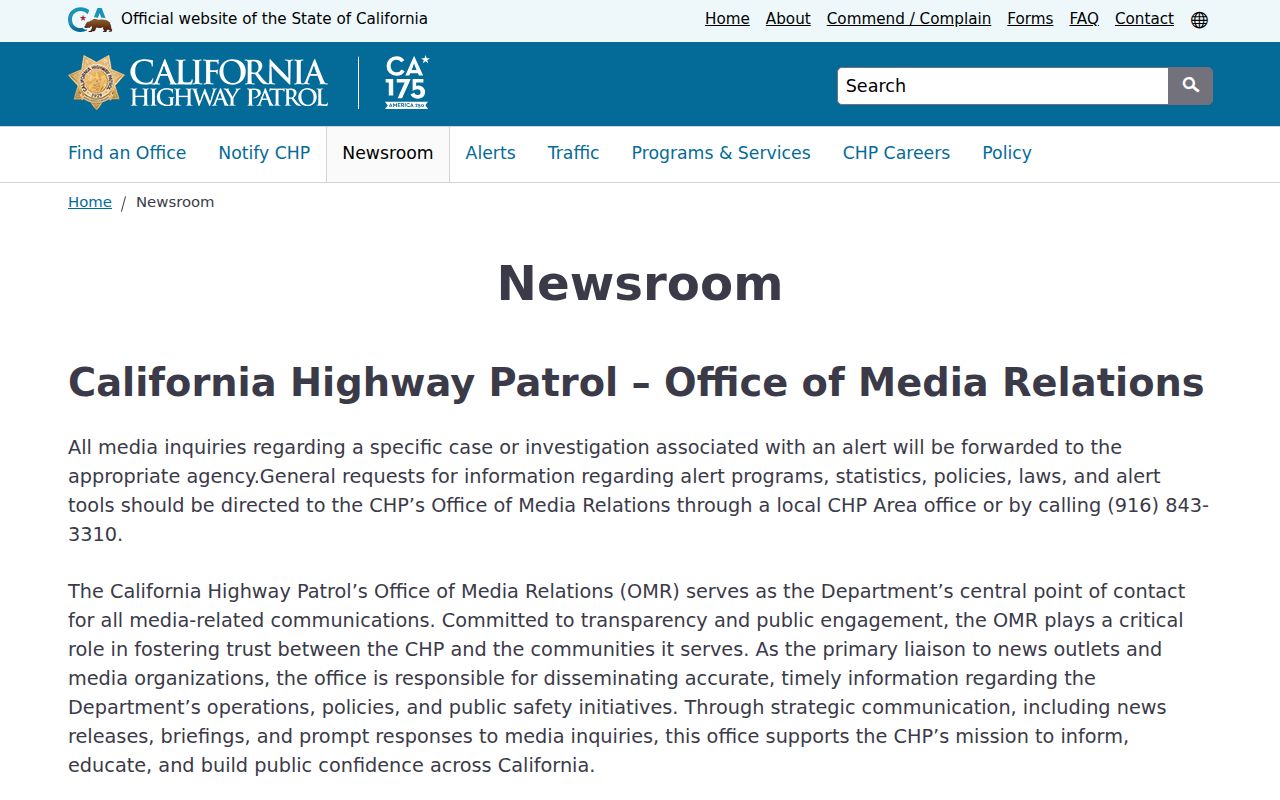Open the FAQ link

[1084, 19]
